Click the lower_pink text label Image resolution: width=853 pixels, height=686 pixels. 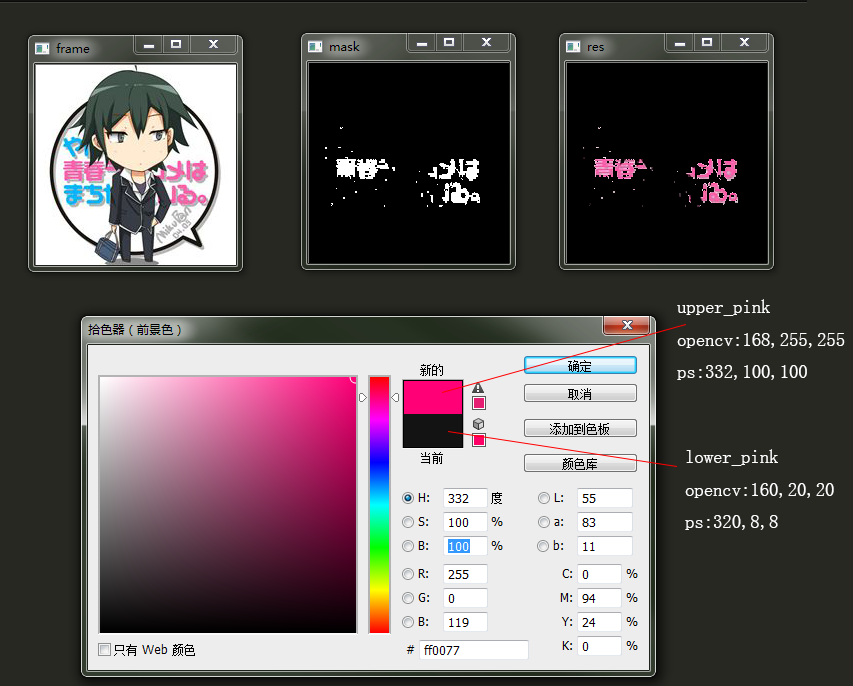click(x=732, y=457)
